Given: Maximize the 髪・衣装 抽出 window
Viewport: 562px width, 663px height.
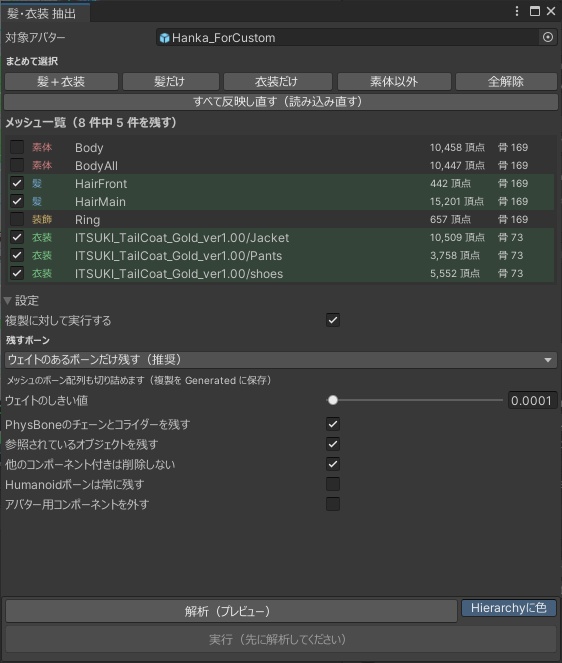Looking at the screenshot, I should (535, 11).
